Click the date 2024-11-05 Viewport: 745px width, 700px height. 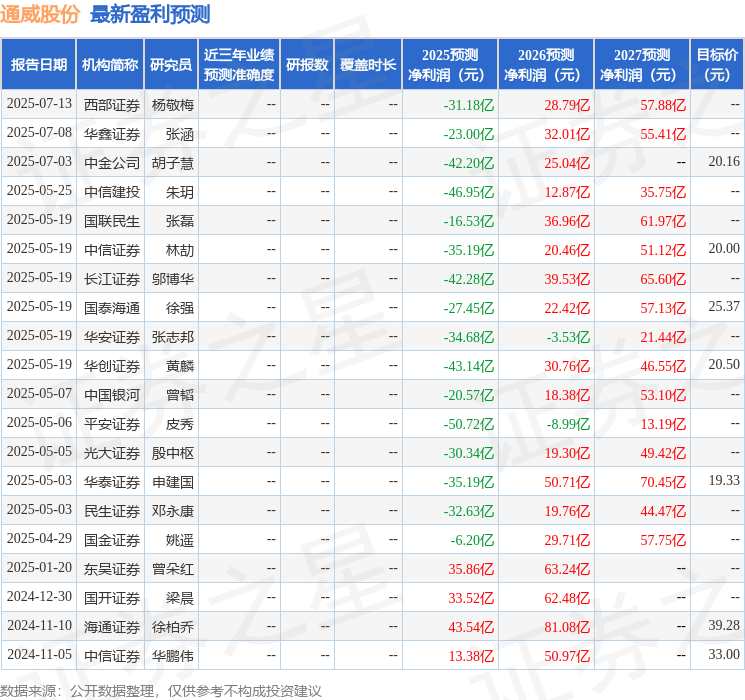(39, 654)
